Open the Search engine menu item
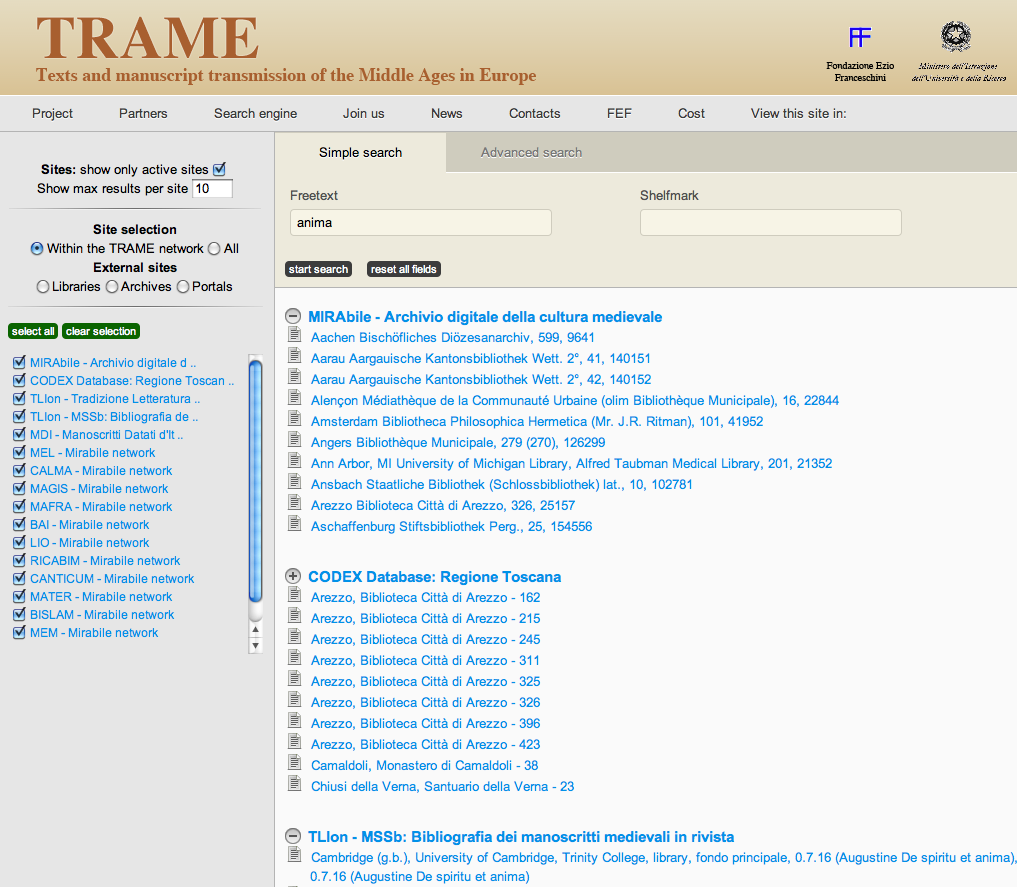 point(255,113)
